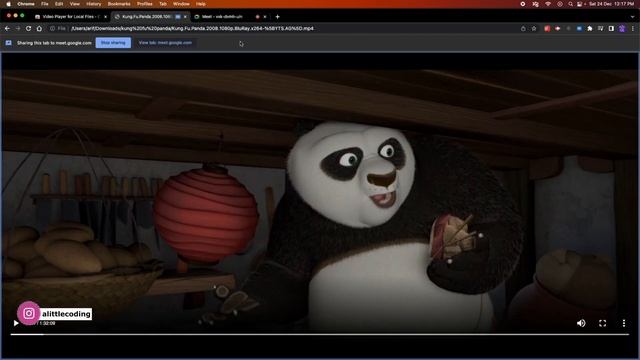This screenshot has height=360, width=640.
Task: Seek on the video progress bar
Action: click(320, 334)
